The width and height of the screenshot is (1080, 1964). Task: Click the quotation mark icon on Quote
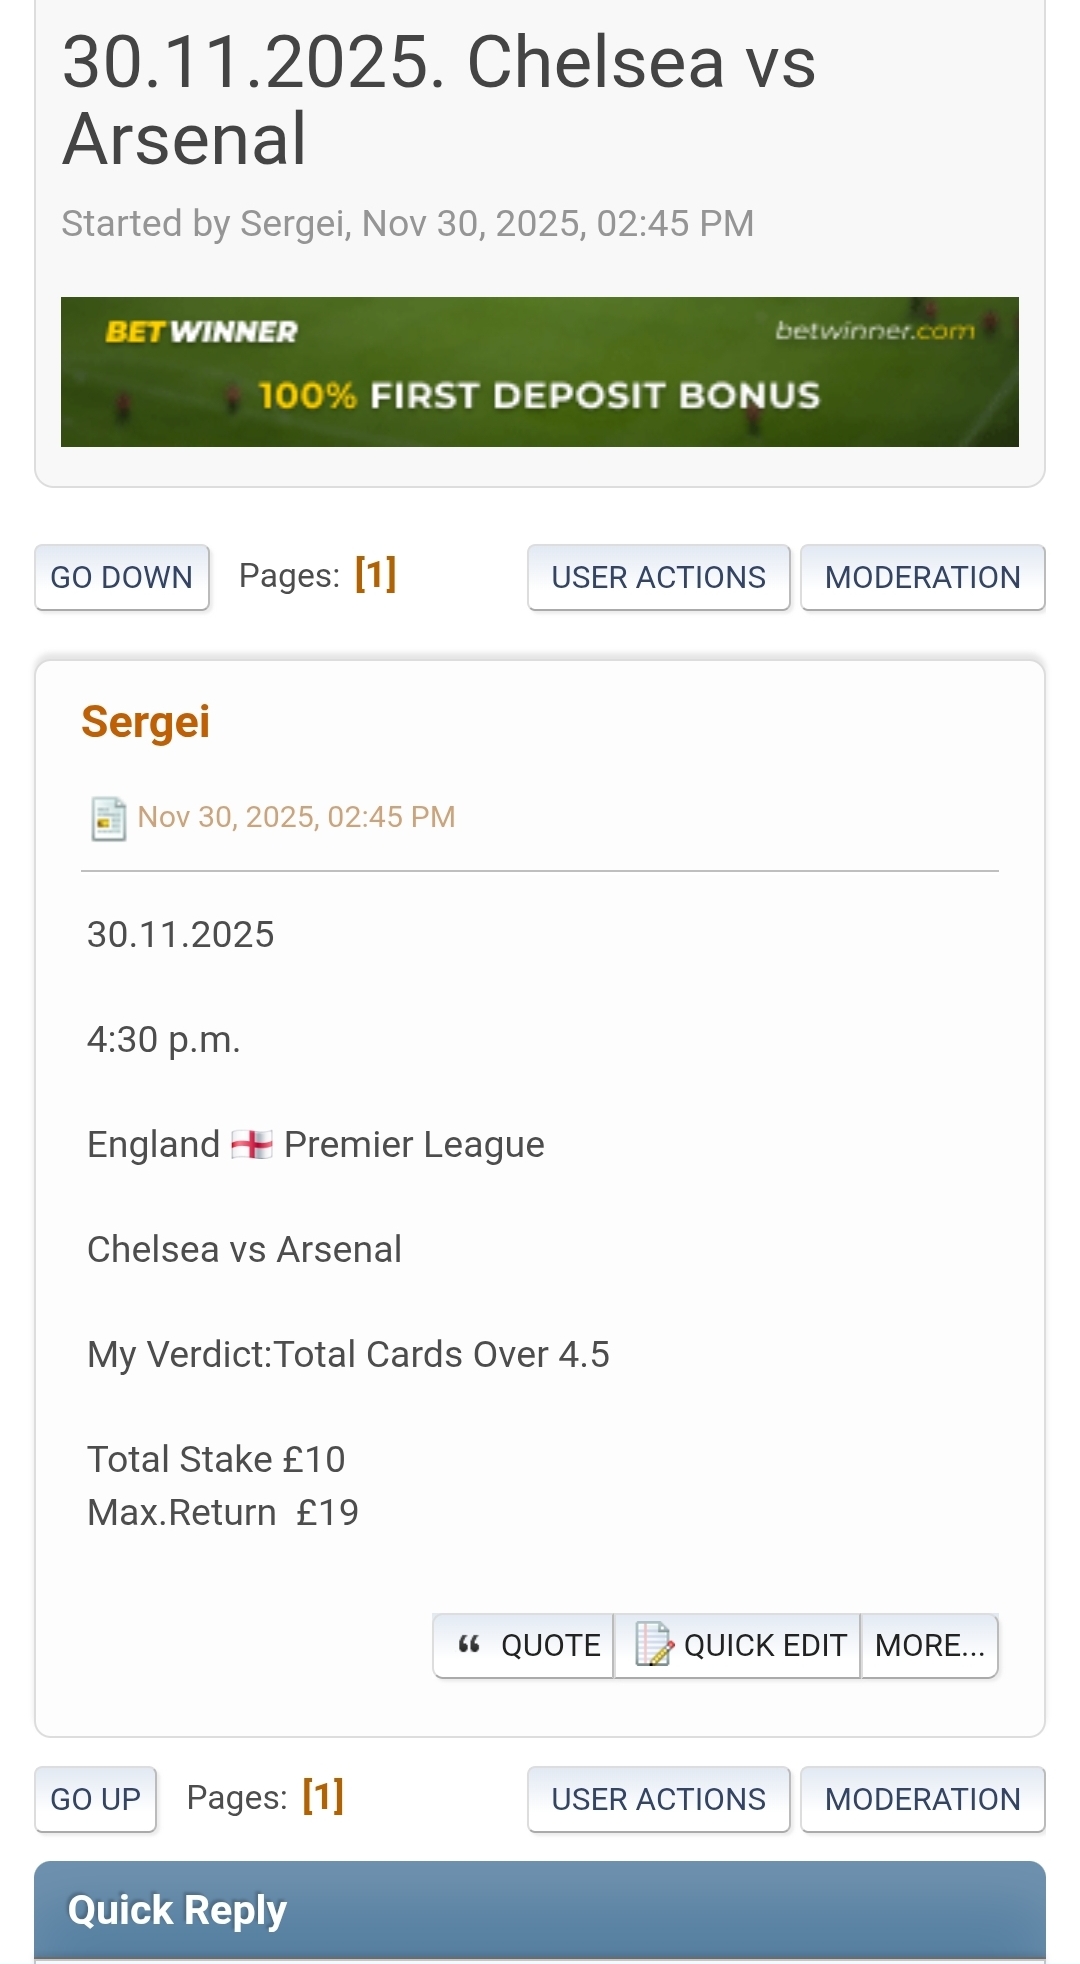pos(469,1644)
